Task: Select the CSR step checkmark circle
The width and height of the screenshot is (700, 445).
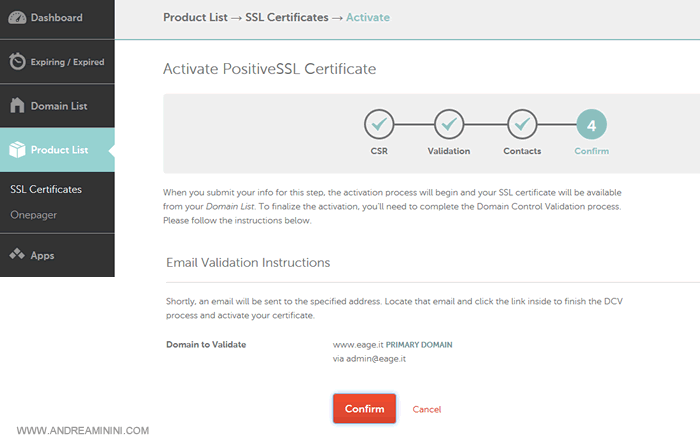Action: [379, 125]
